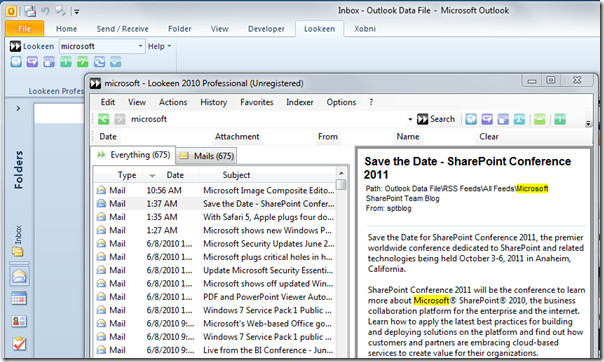Viewport: 604px width, 362px height.
Task: Click the Lookeen window search field containing microsoft
Action: coord(267,119)
